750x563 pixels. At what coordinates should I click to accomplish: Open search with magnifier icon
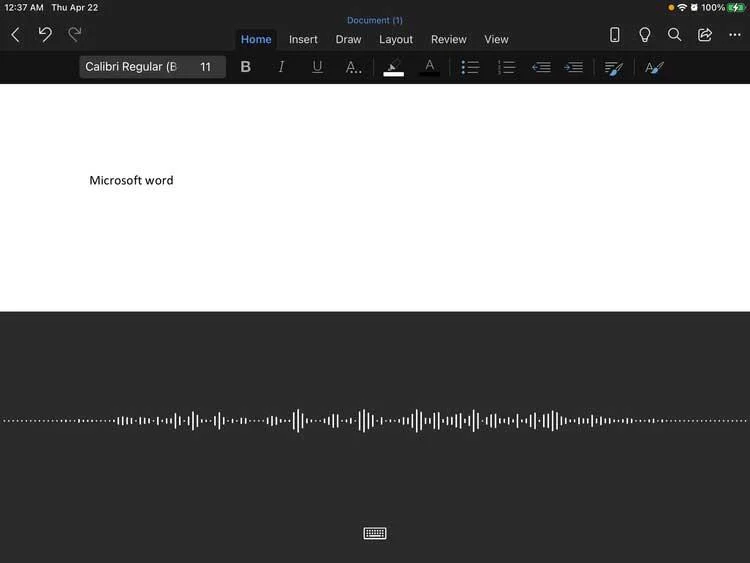click(x=674, y=34)
